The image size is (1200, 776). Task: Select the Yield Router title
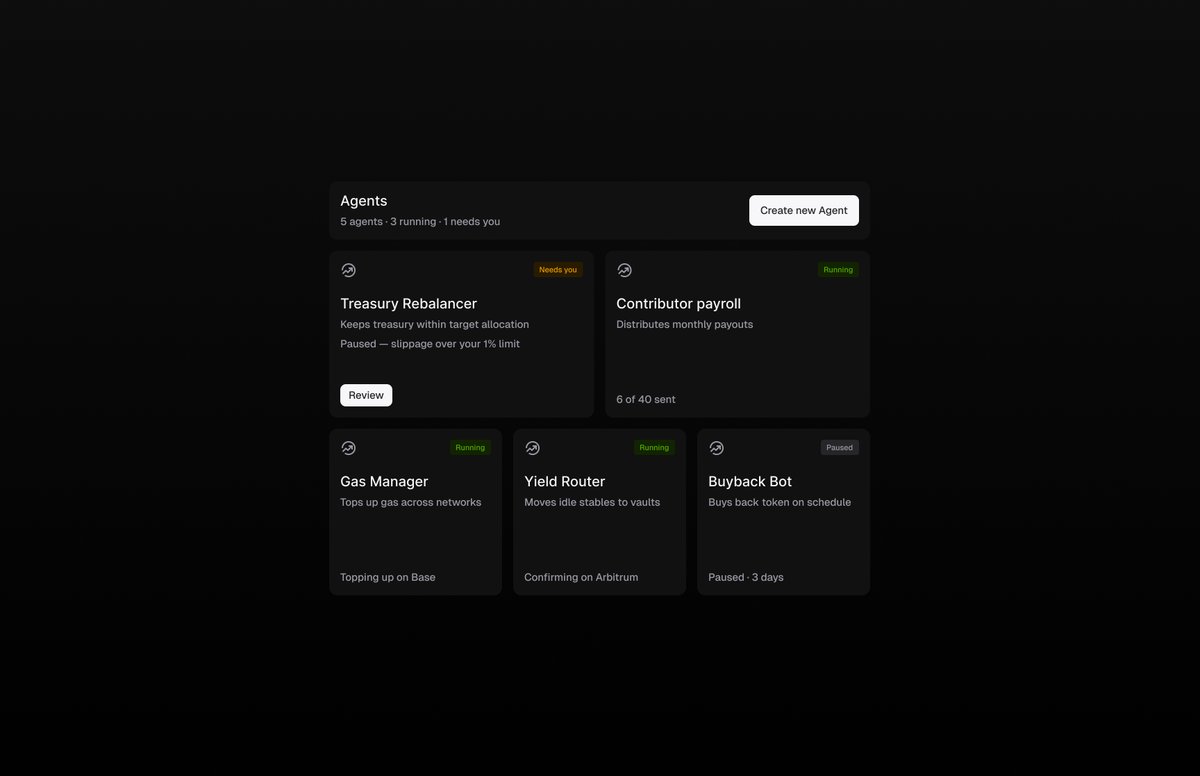(564, 481)
